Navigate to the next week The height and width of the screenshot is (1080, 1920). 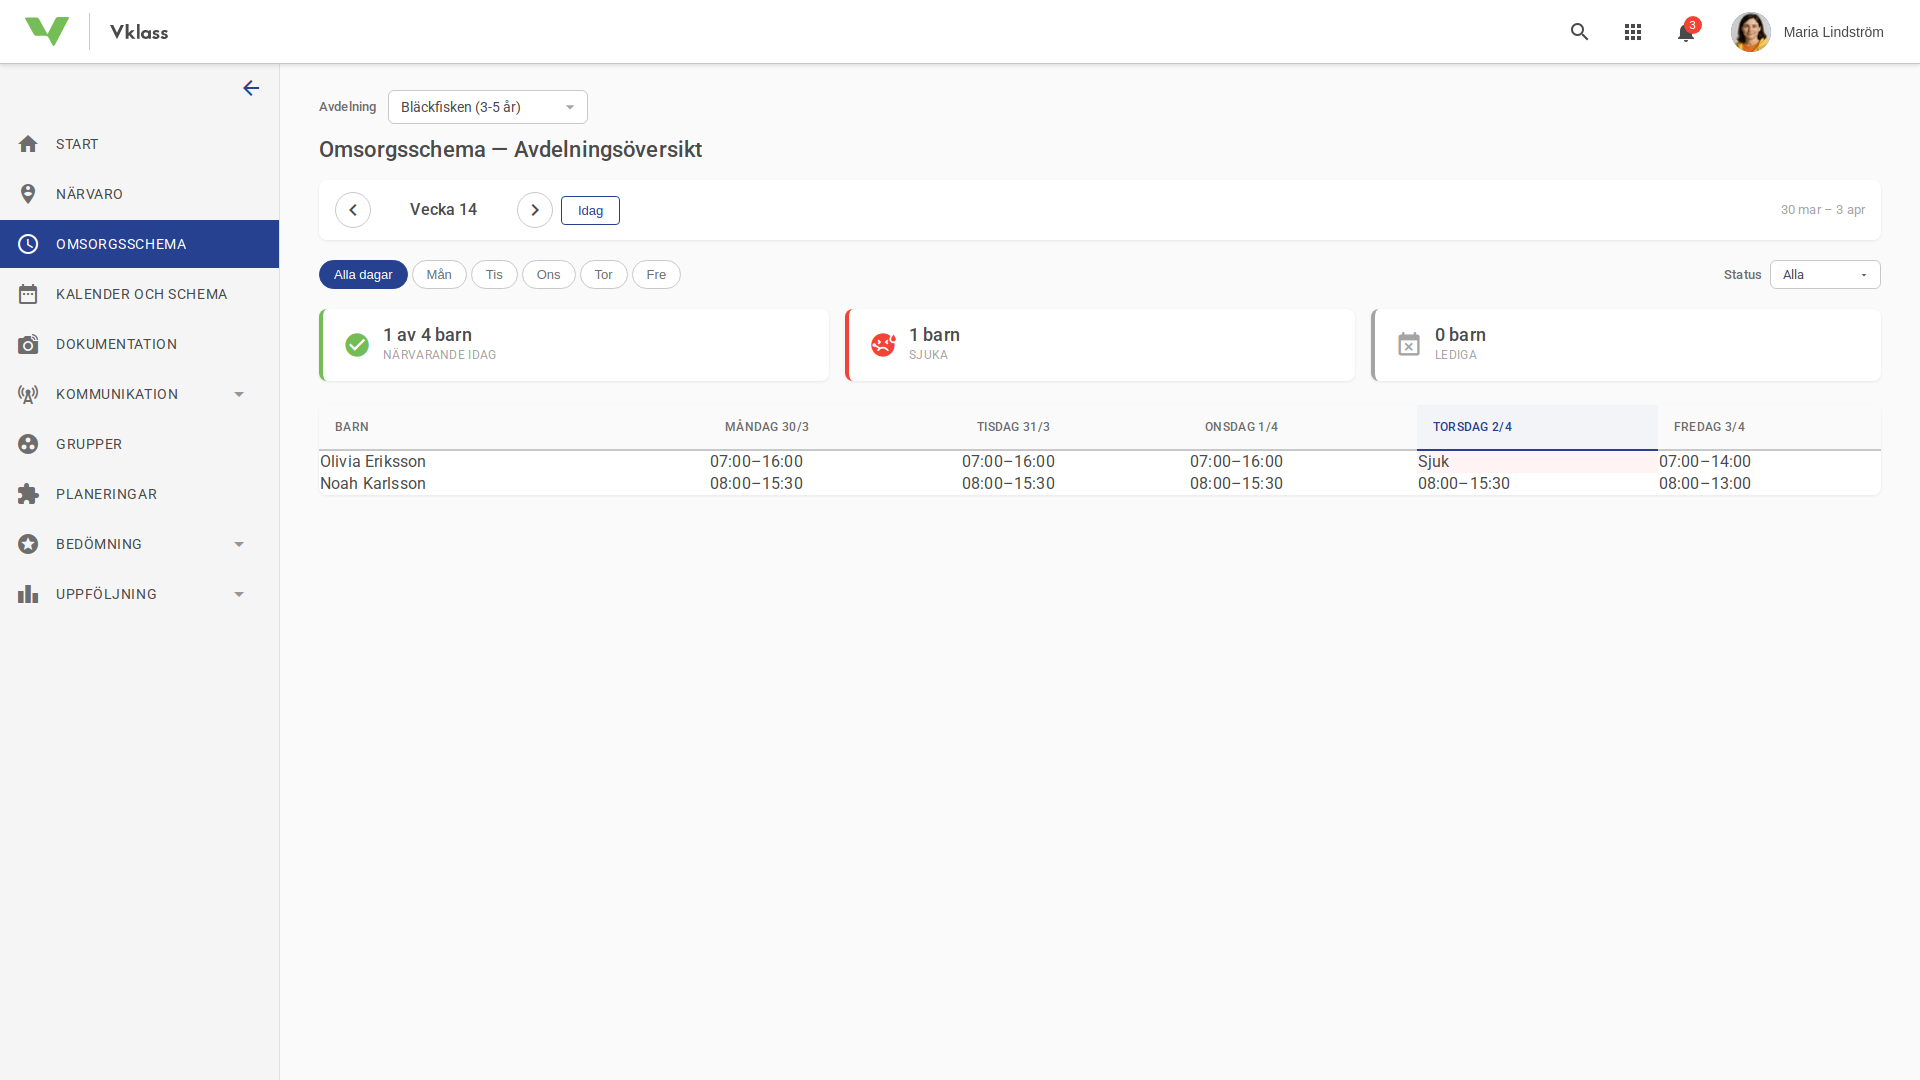point(535,210)
